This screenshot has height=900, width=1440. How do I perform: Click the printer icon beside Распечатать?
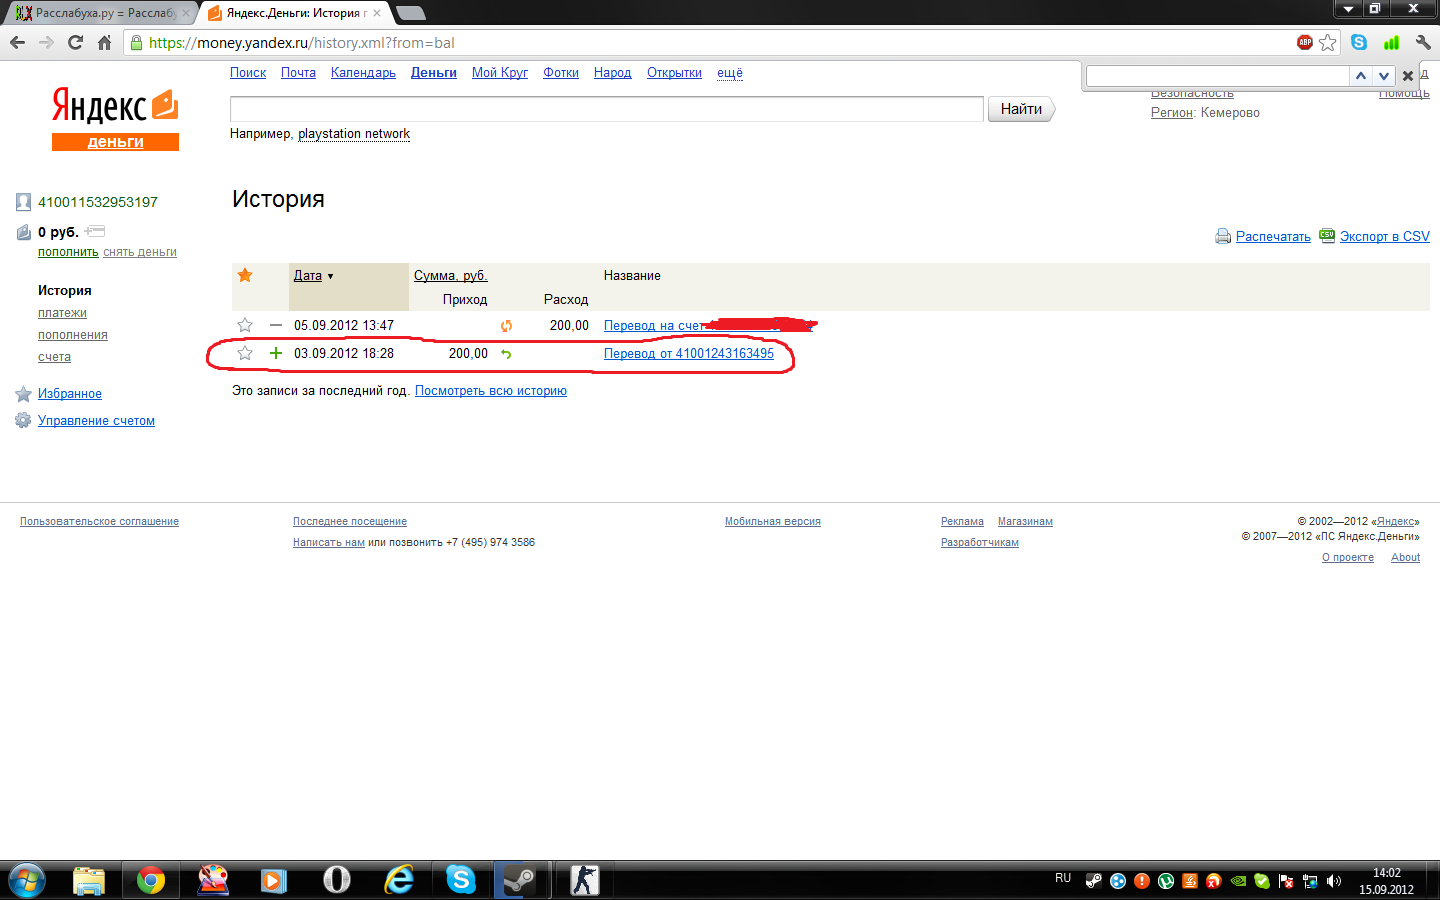tap(1222, 237)
